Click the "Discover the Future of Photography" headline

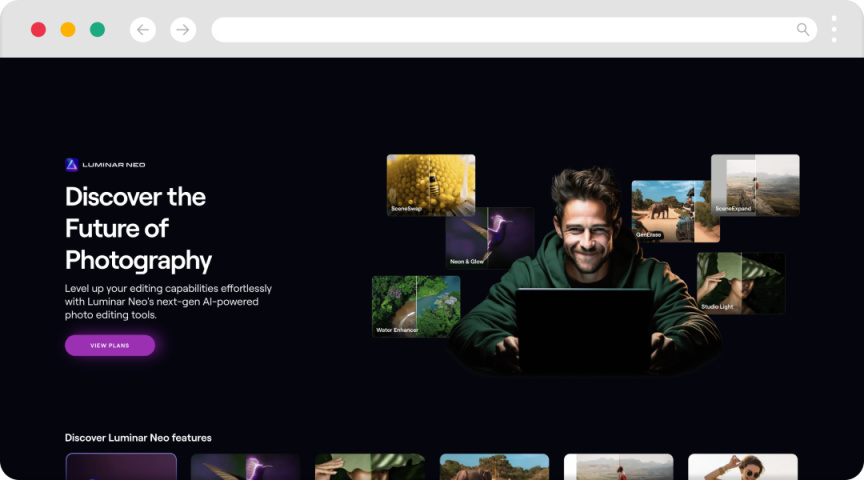click(x=138, y=228)
